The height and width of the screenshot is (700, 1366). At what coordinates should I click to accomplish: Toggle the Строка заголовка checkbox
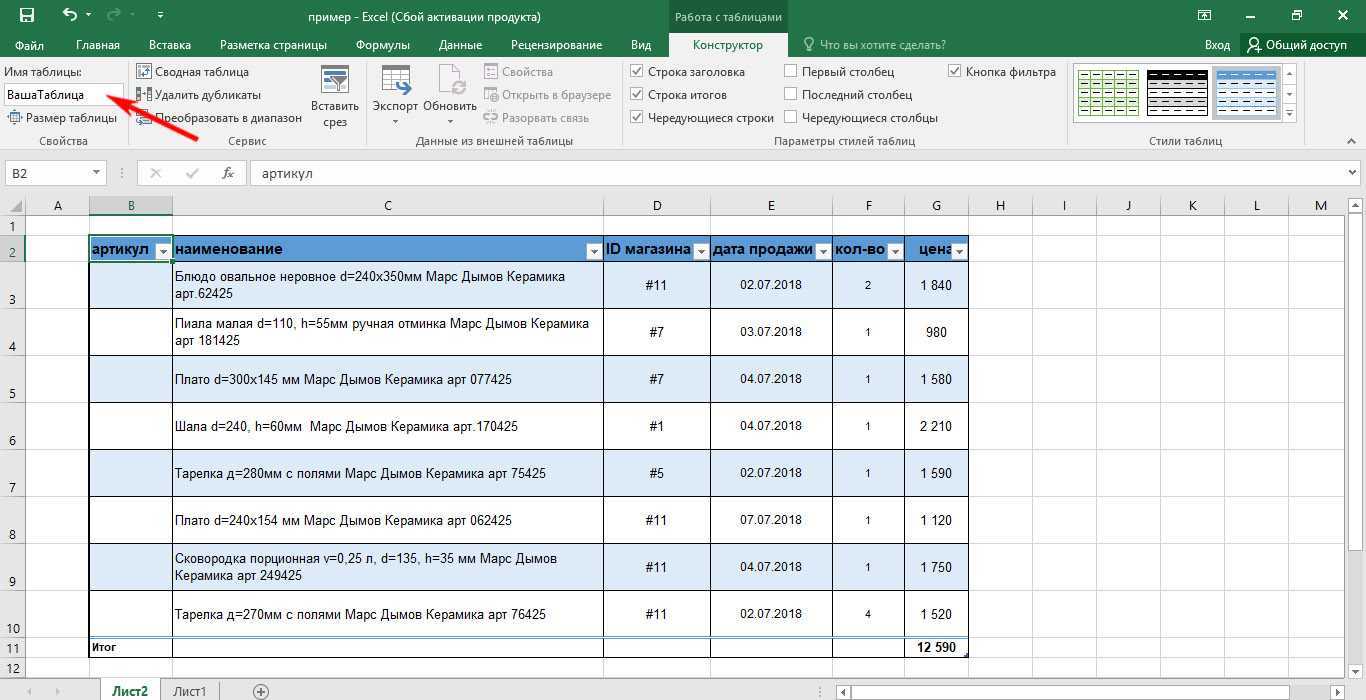pyautogui.click(x=637, y=72)
